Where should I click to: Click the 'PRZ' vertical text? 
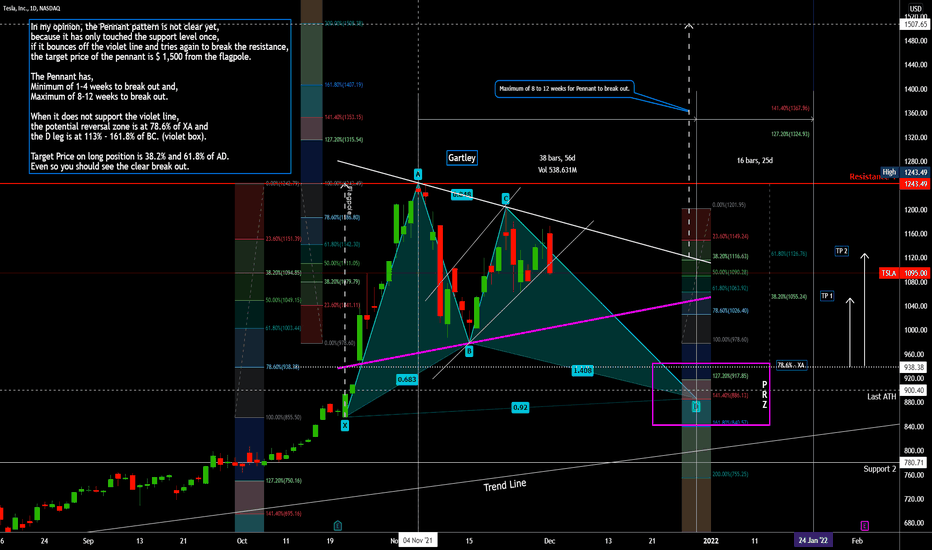pyautogui.click(x=764, y=395)
